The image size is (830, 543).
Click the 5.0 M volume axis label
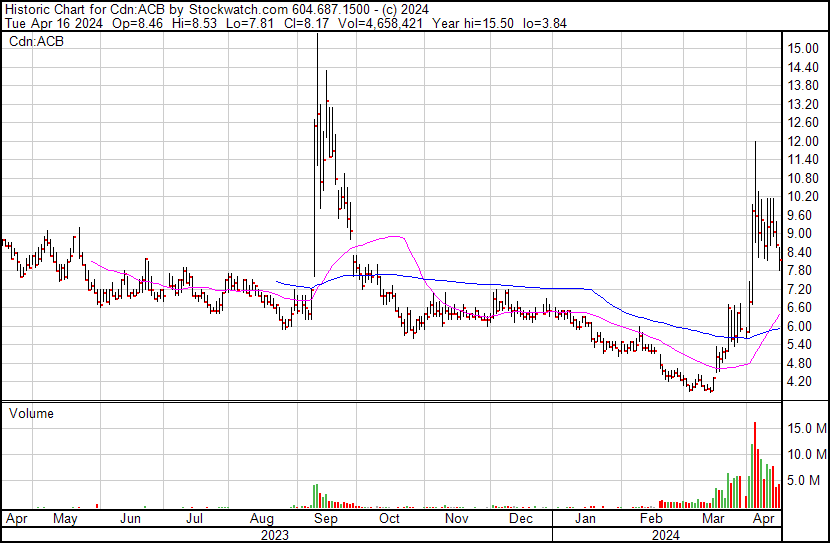click(x=803, y=480)
